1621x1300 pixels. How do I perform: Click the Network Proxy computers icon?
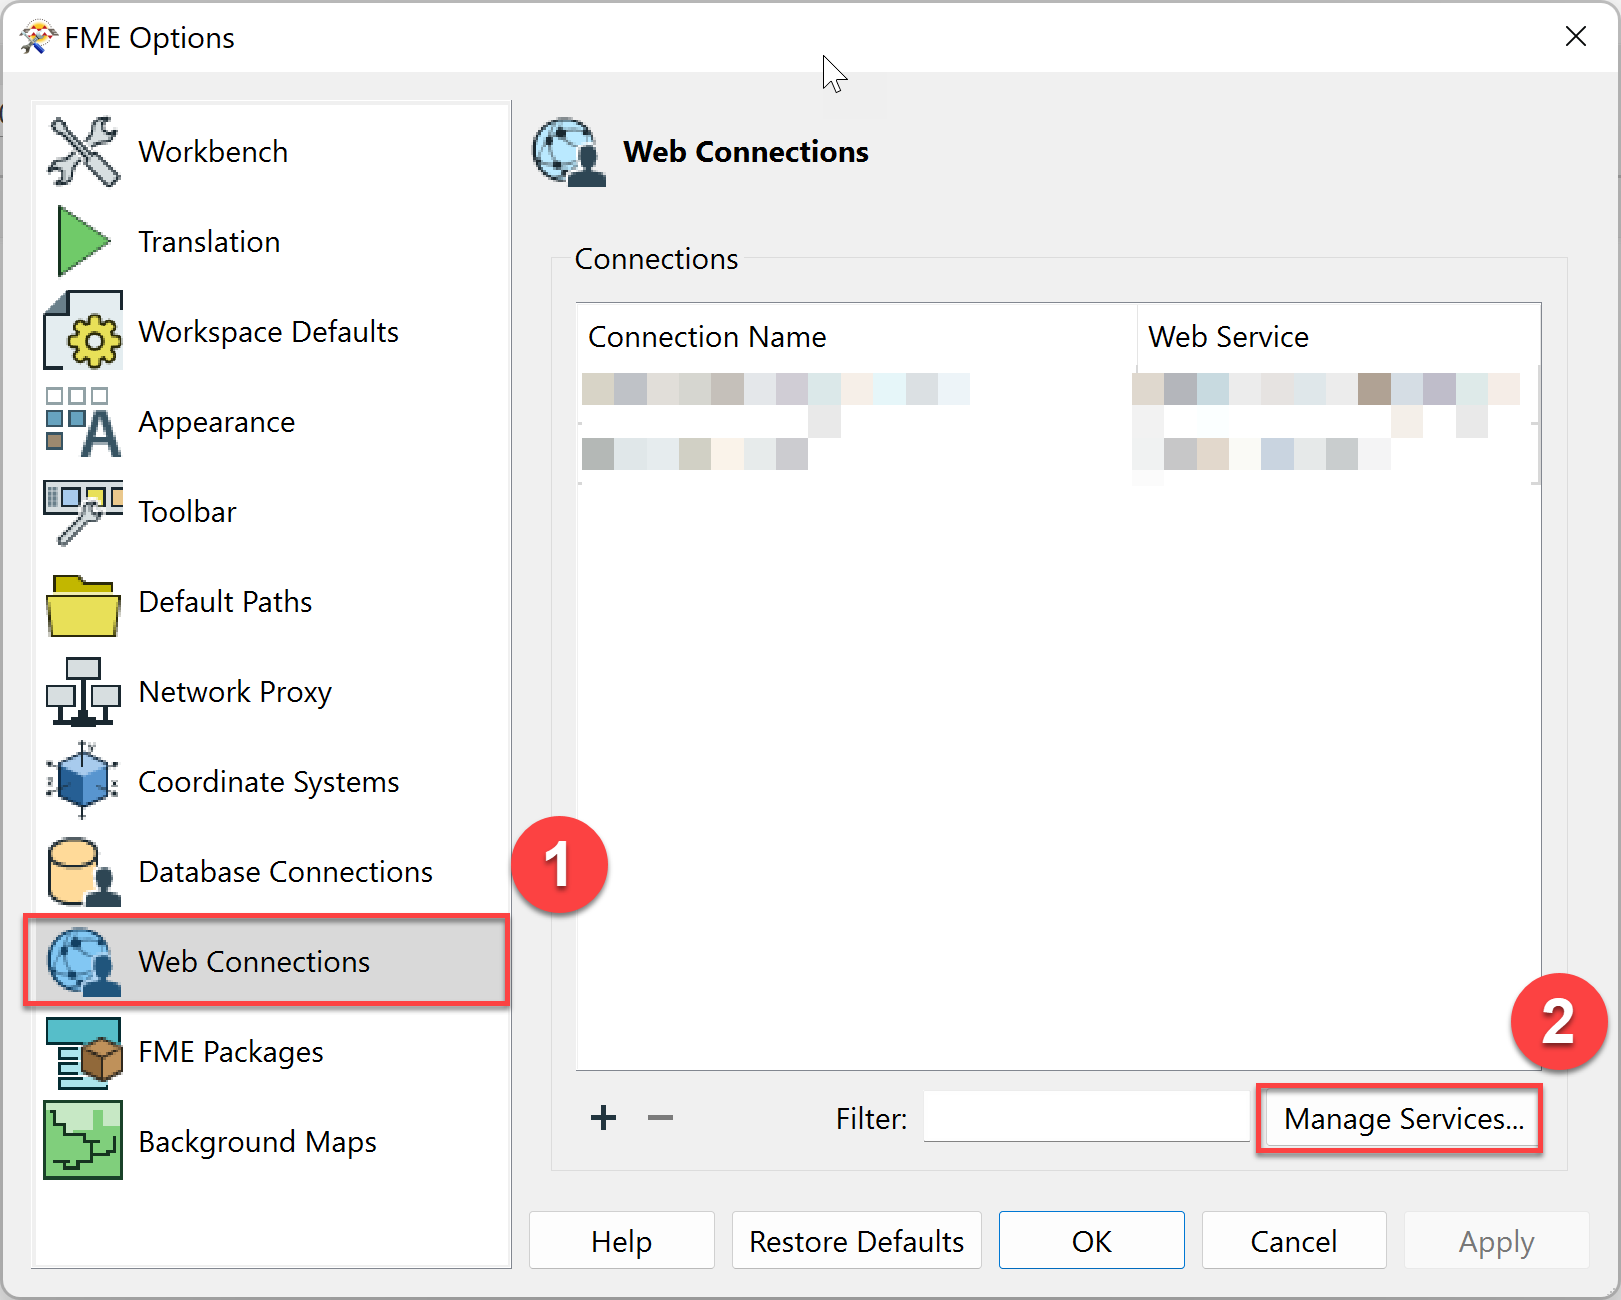coord(83,691)
